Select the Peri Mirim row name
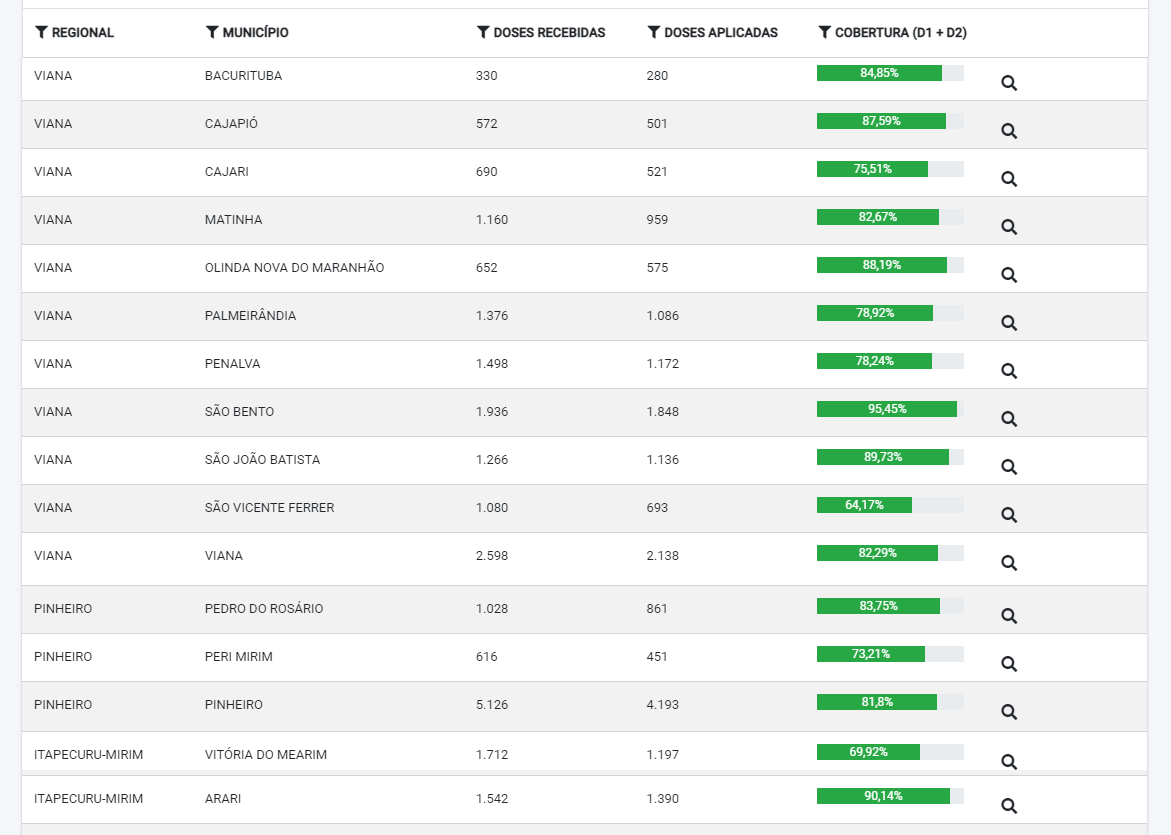 (238, 656)
